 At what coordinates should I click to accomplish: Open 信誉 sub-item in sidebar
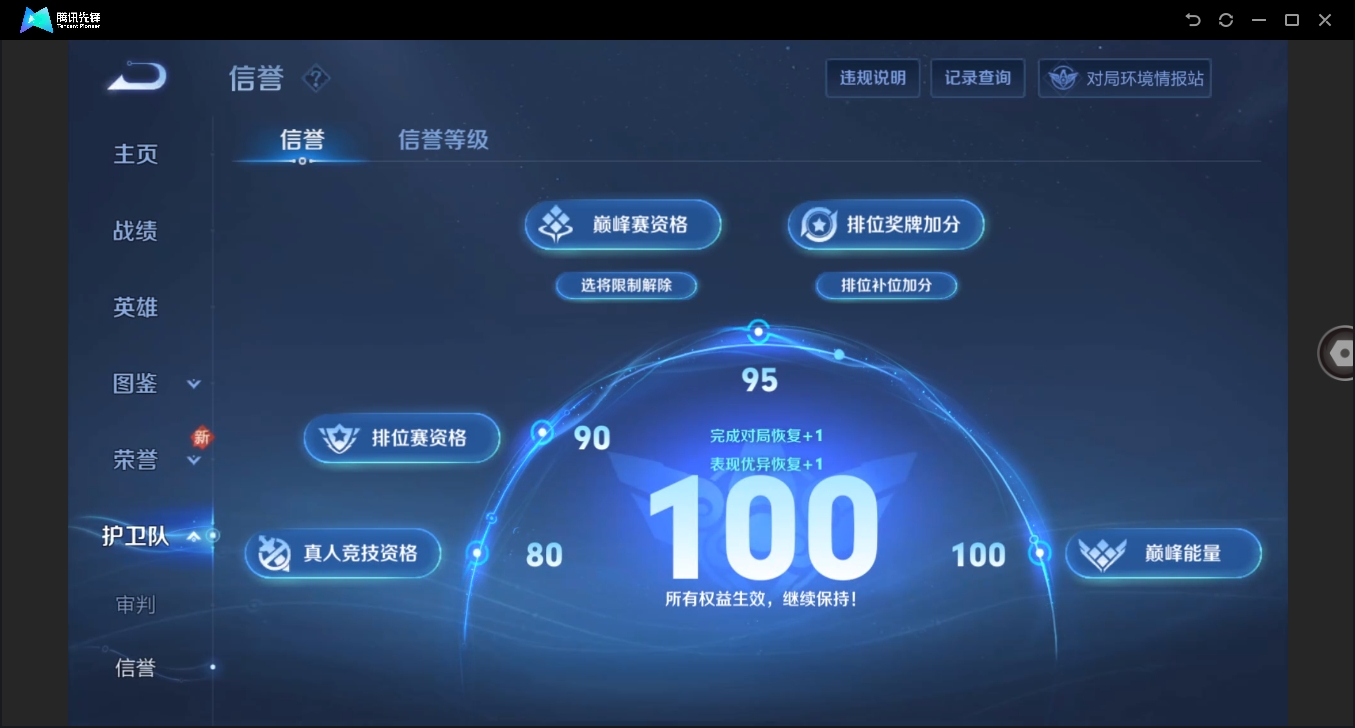point(136,668)
